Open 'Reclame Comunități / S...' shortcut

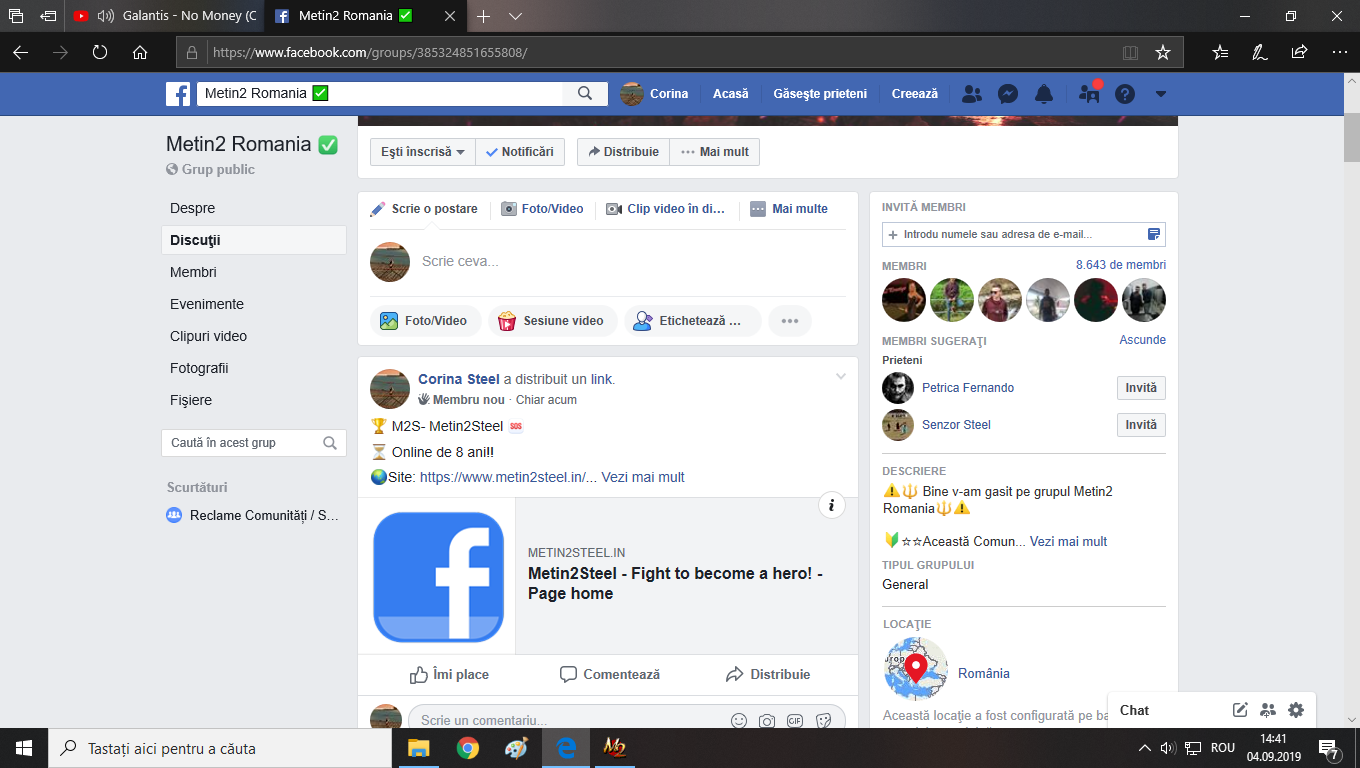tap(254, 515)
